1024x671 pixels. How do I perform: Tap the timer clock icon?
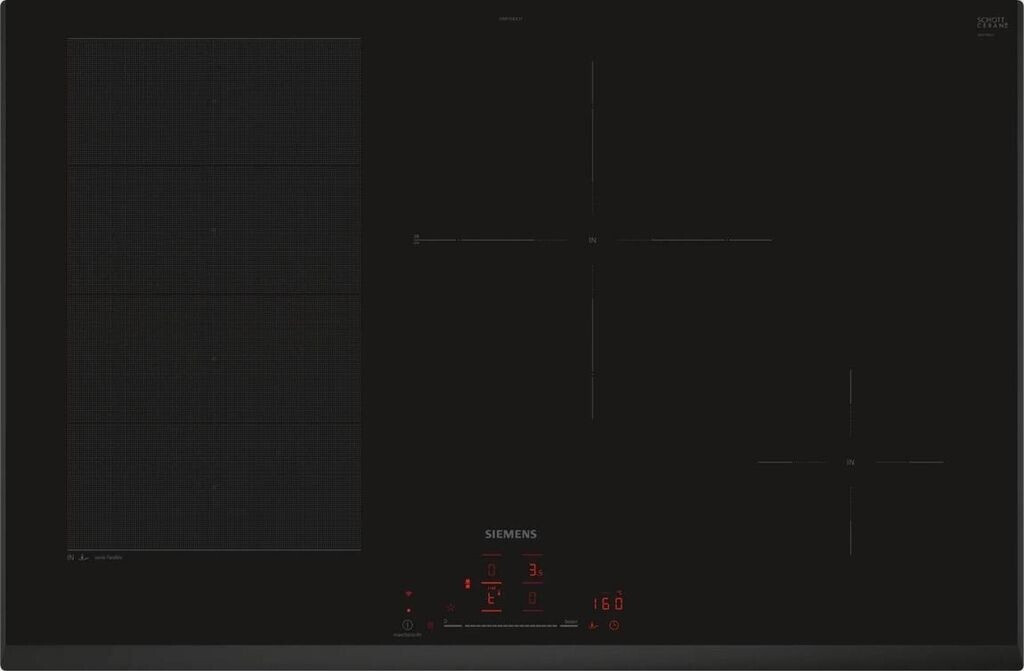(x=614, y=626)
